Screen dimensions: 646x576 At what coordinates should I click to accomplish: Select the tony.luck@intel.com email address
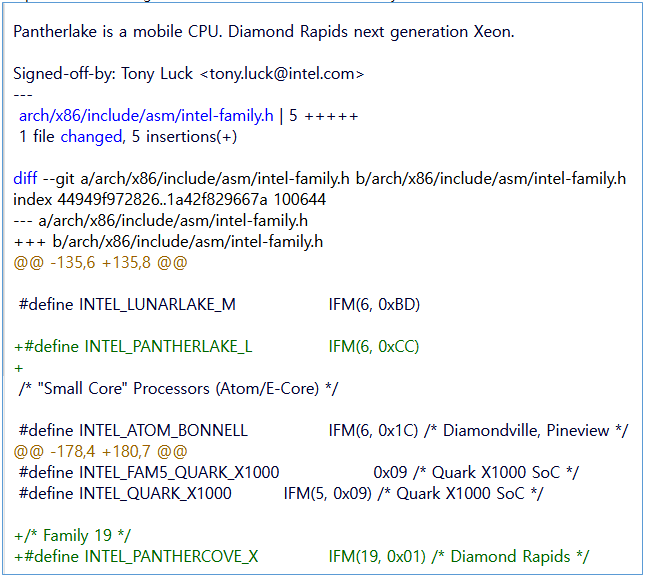point(282,74)
